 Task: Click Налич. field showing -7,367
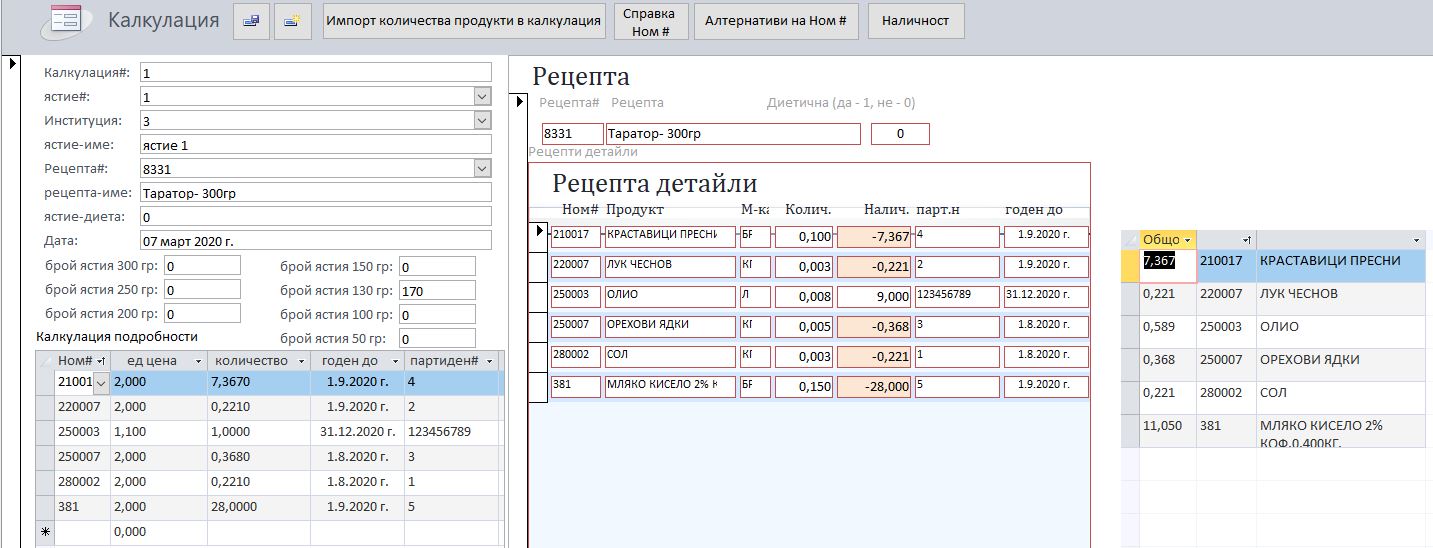point(874,237)
